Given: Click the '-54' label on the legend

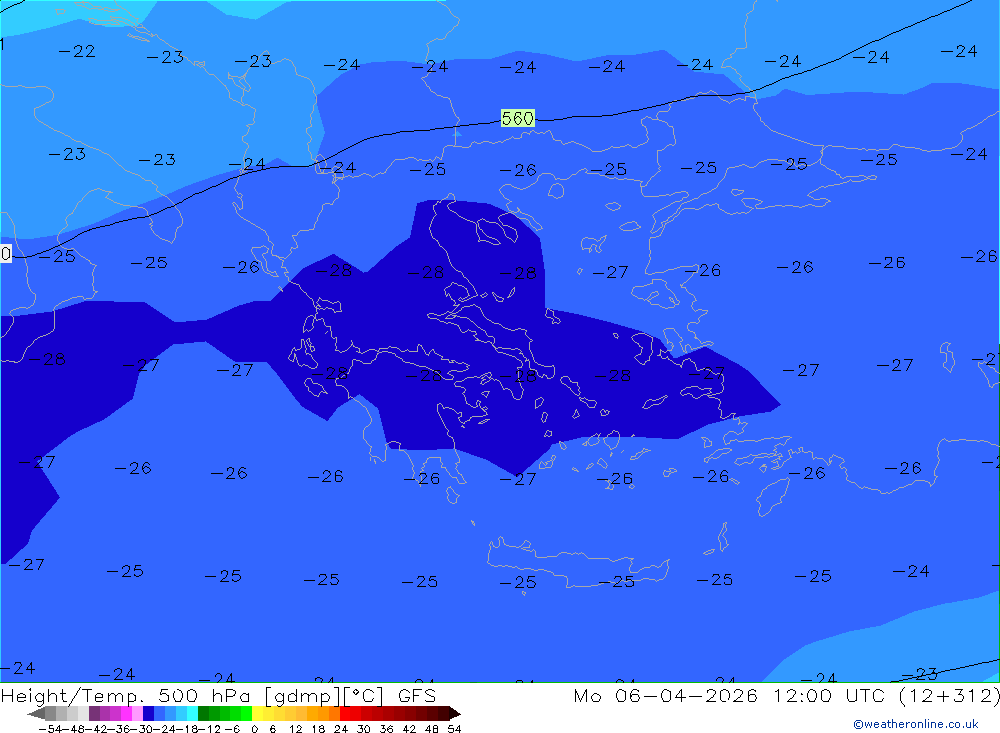Looking at the screenshot, I should [50, 729].
